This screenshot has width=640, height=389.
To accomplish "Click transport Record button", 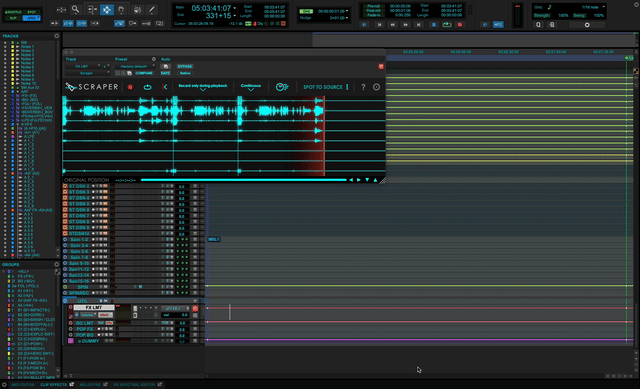I will pos(460,24).
